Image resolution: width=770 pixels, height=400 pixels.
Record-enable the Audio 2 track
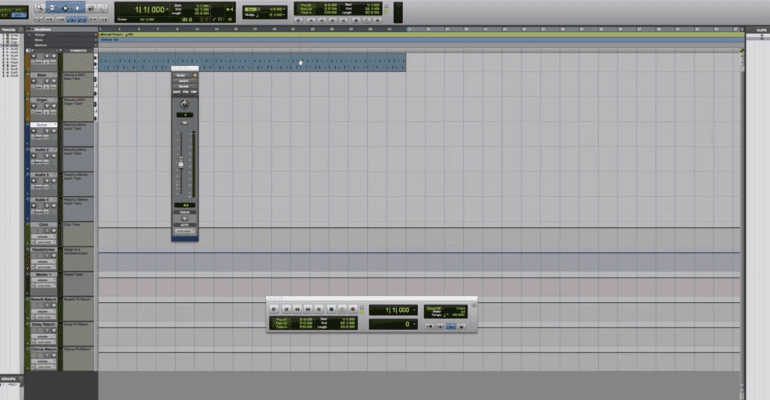(33, 156)
